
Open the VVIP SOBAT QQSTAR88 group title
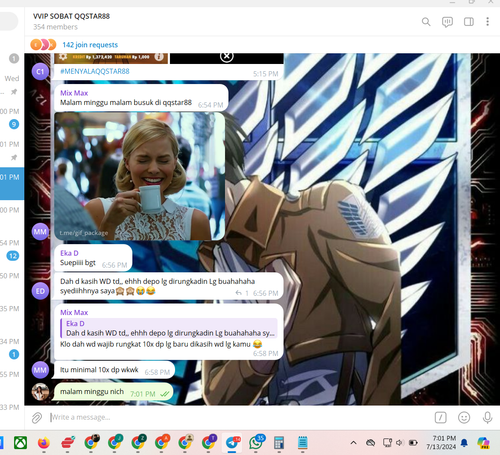pyautogui.click(x=71, y=16)
